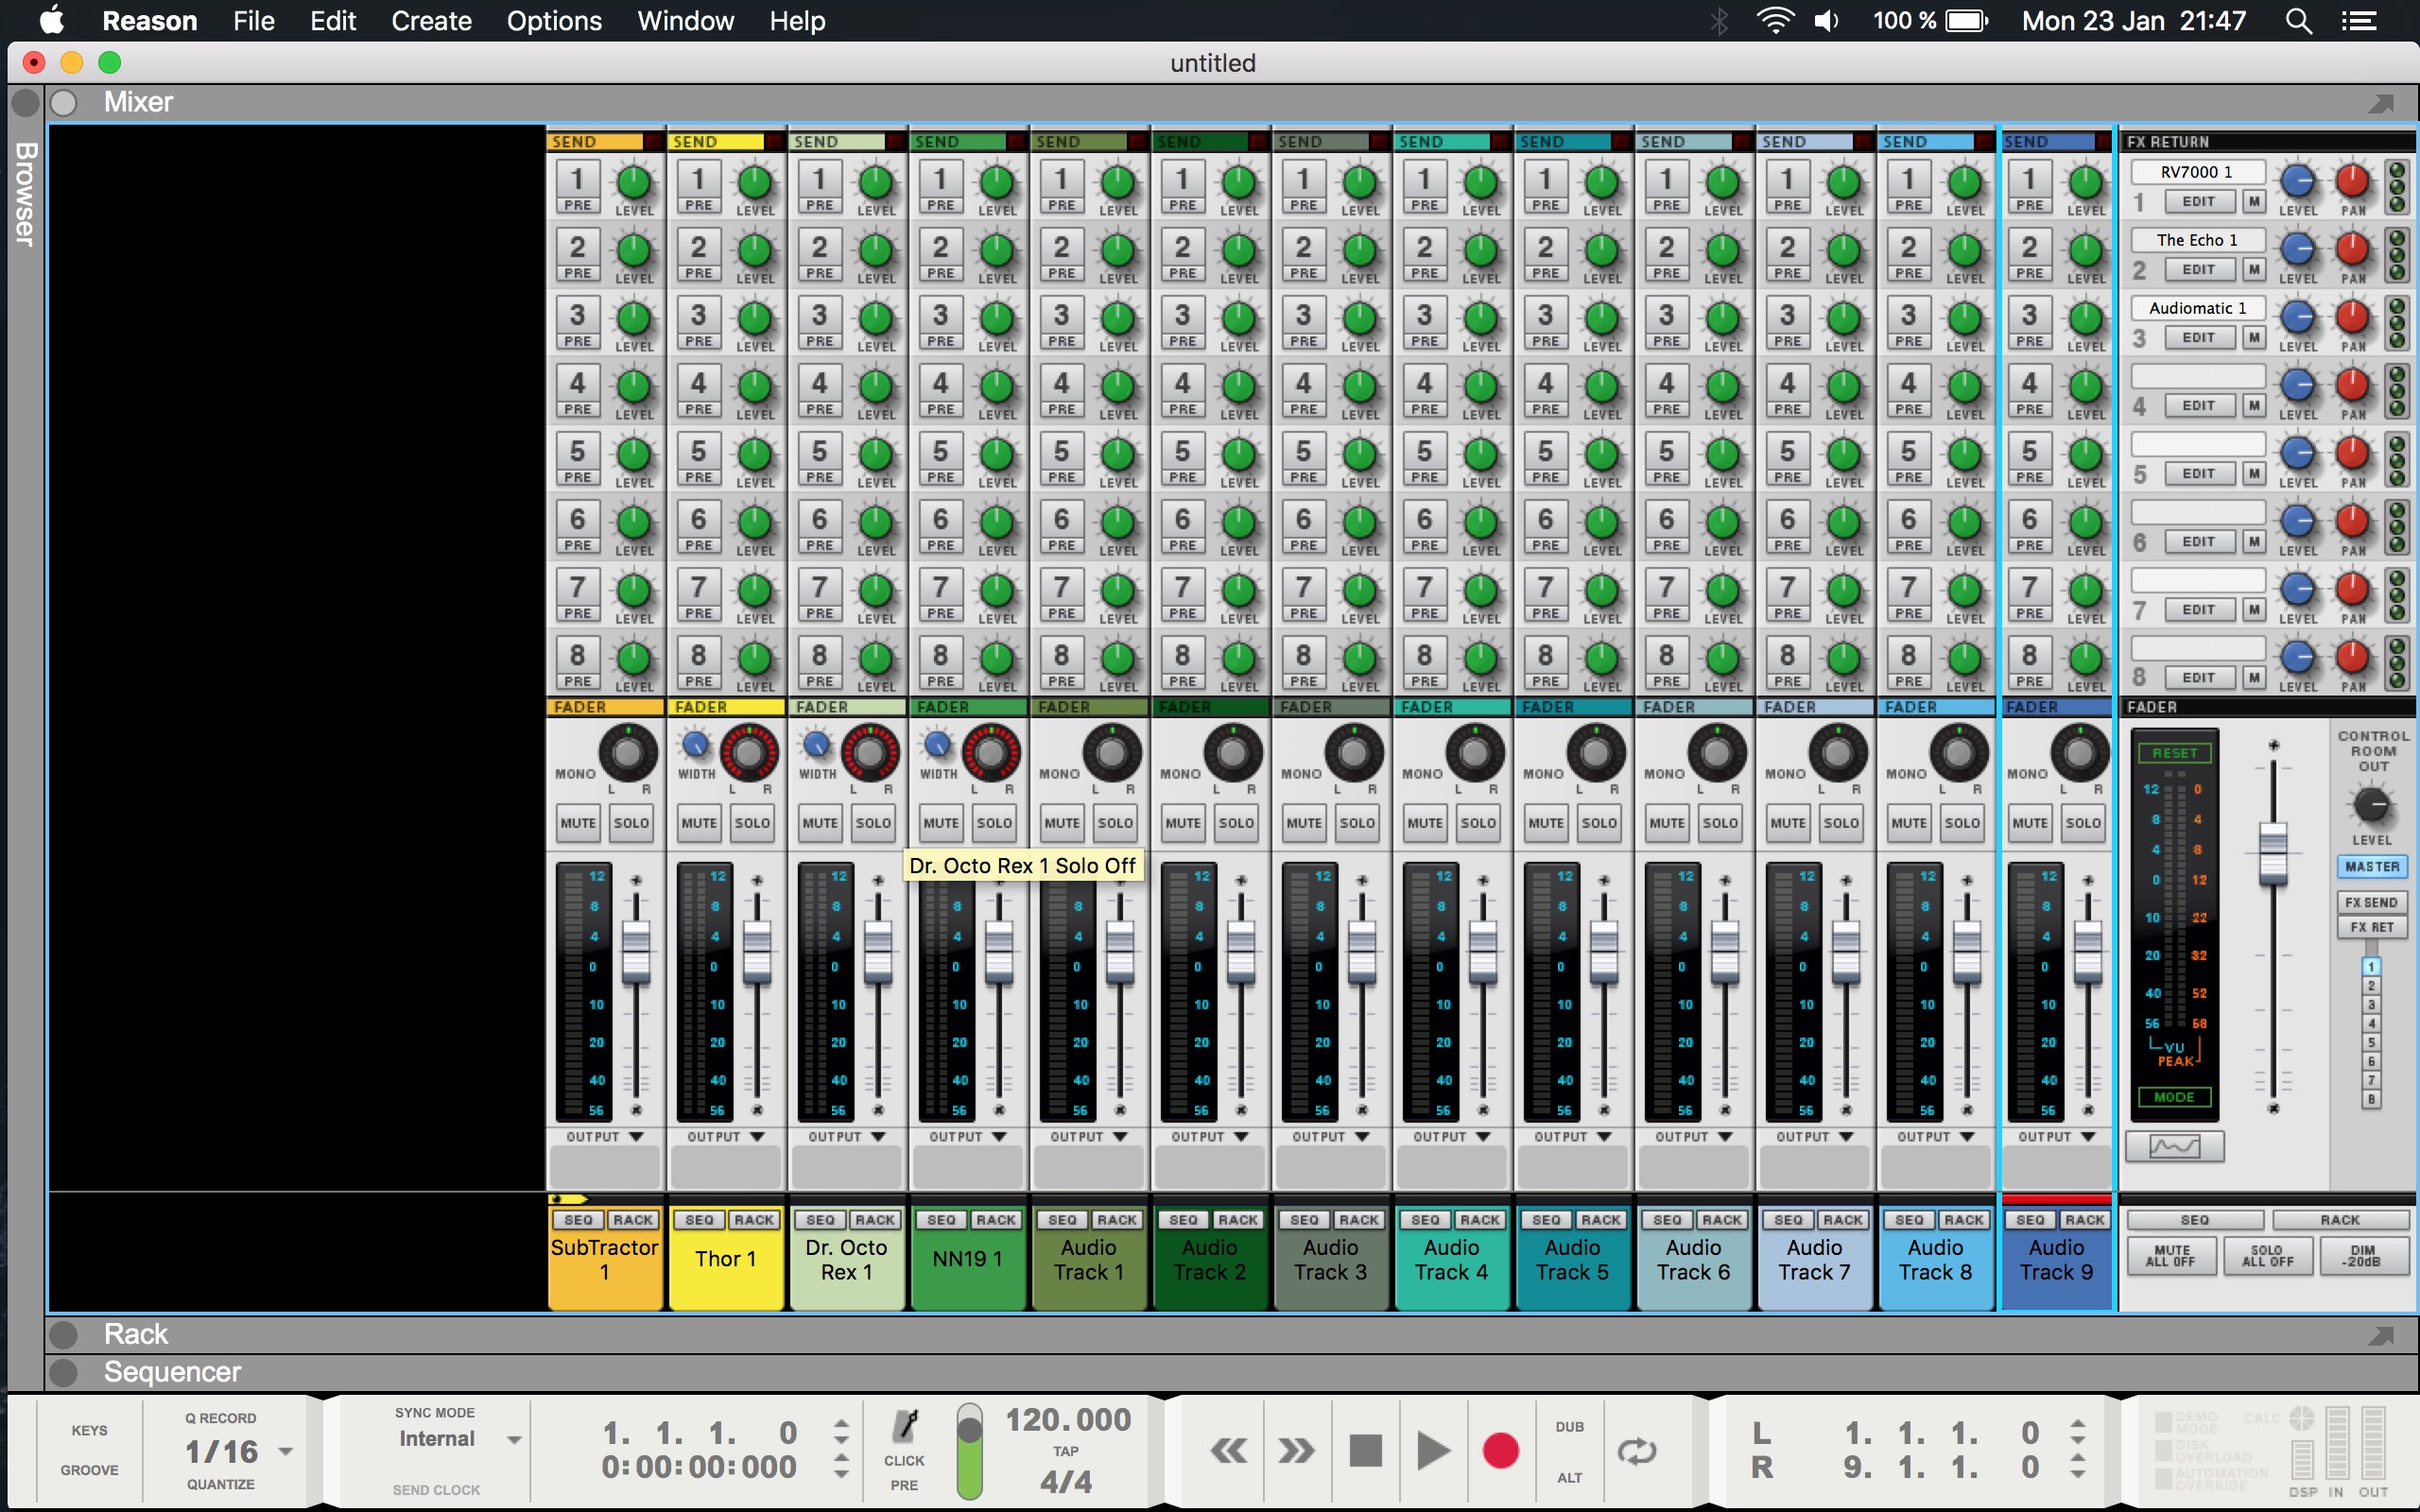Toggle PRE on Thor 1 send 2
The width and height of the screenshot is (2420, 1512).
coord(699,273)
